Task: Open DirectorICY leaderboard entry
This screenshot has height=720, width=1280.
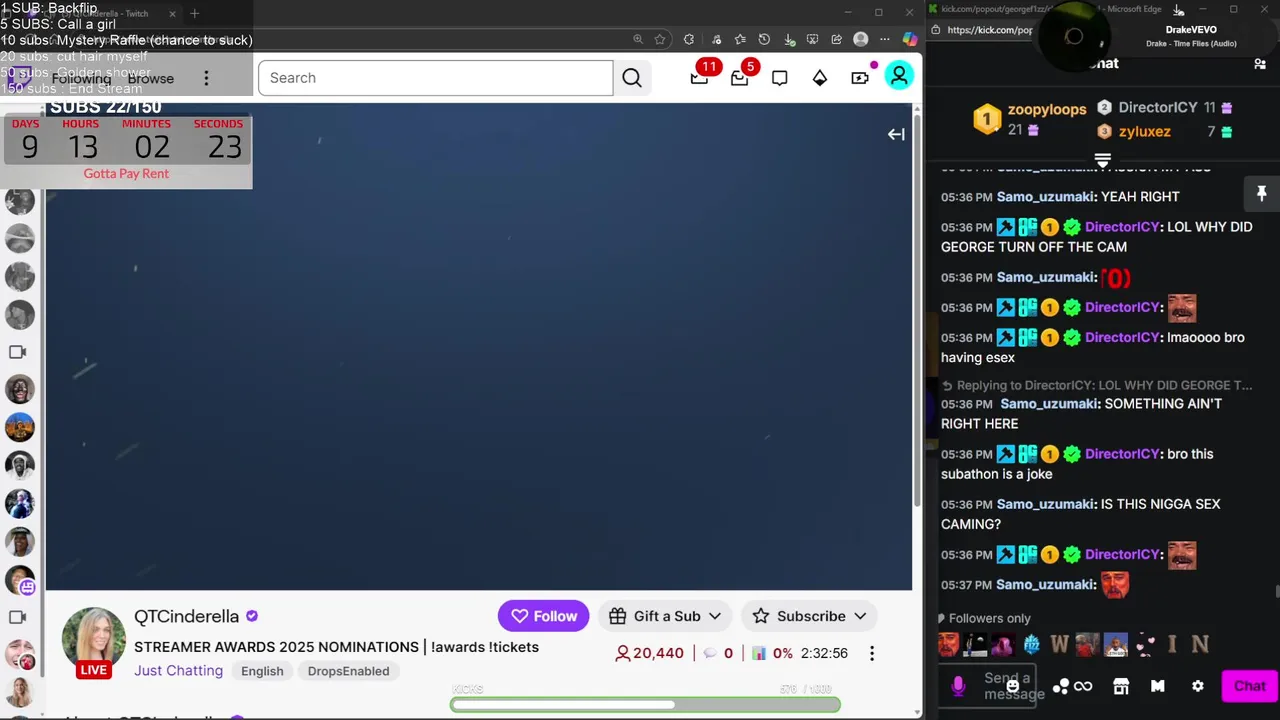Action: 1165,108
